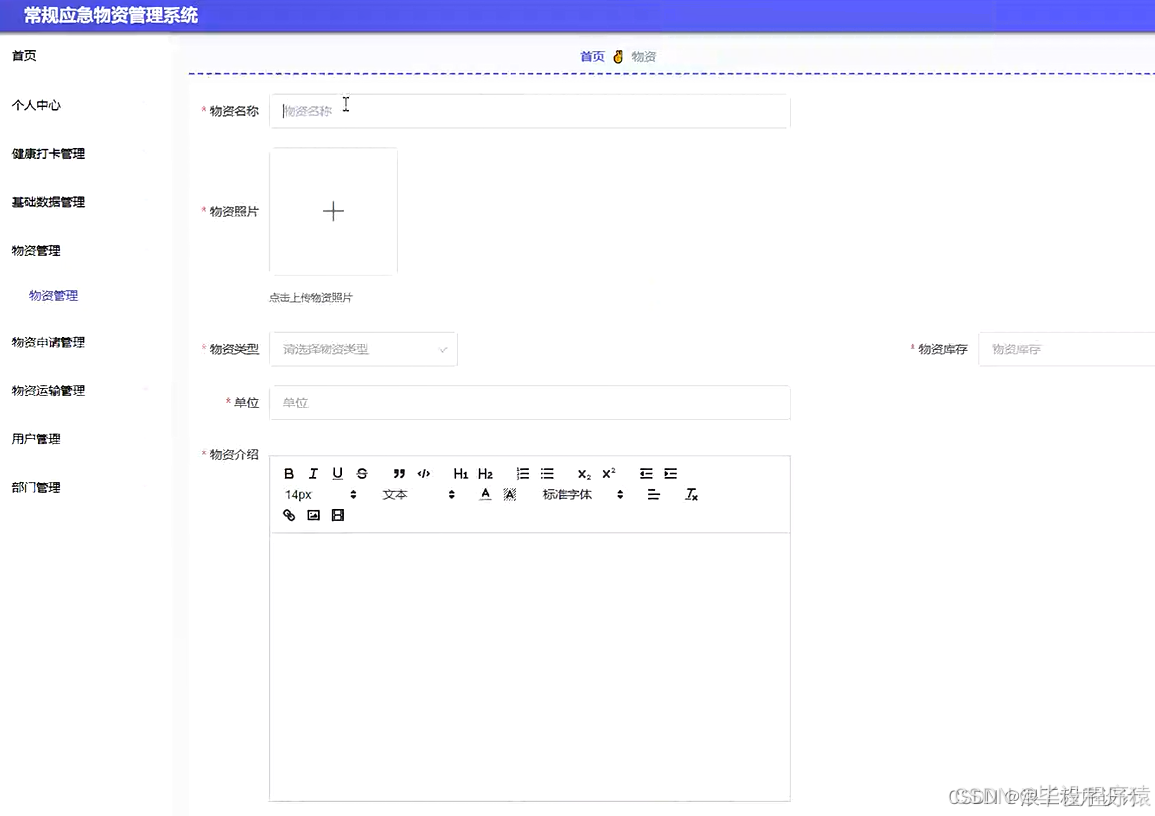The image size is (1155, 816).
Task: Click the 物资 breadcrumb text
Action: [644, 57]
